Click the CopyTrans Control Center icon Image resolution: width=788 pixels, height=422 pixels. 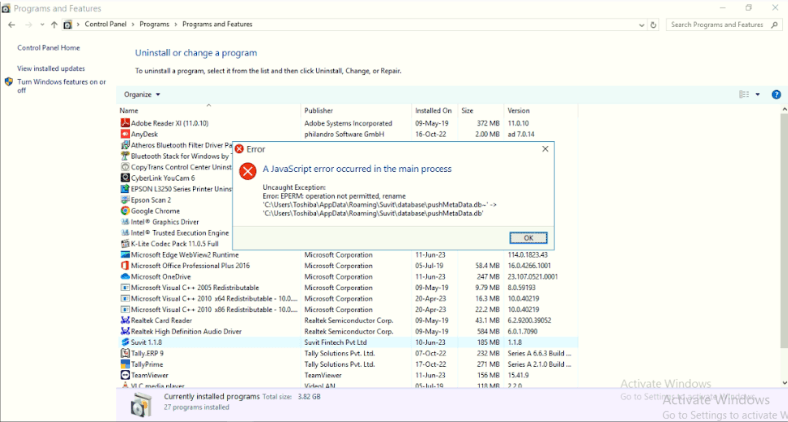[125, 167]
